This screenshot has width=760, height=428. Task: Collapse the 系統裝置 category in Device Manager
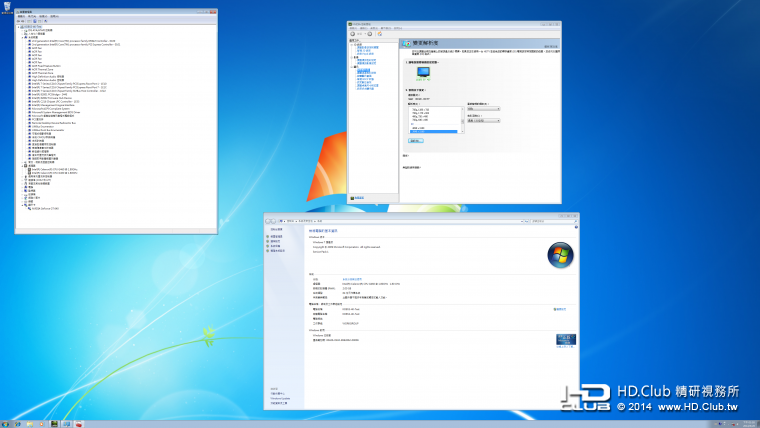click(x=22, y=38)
